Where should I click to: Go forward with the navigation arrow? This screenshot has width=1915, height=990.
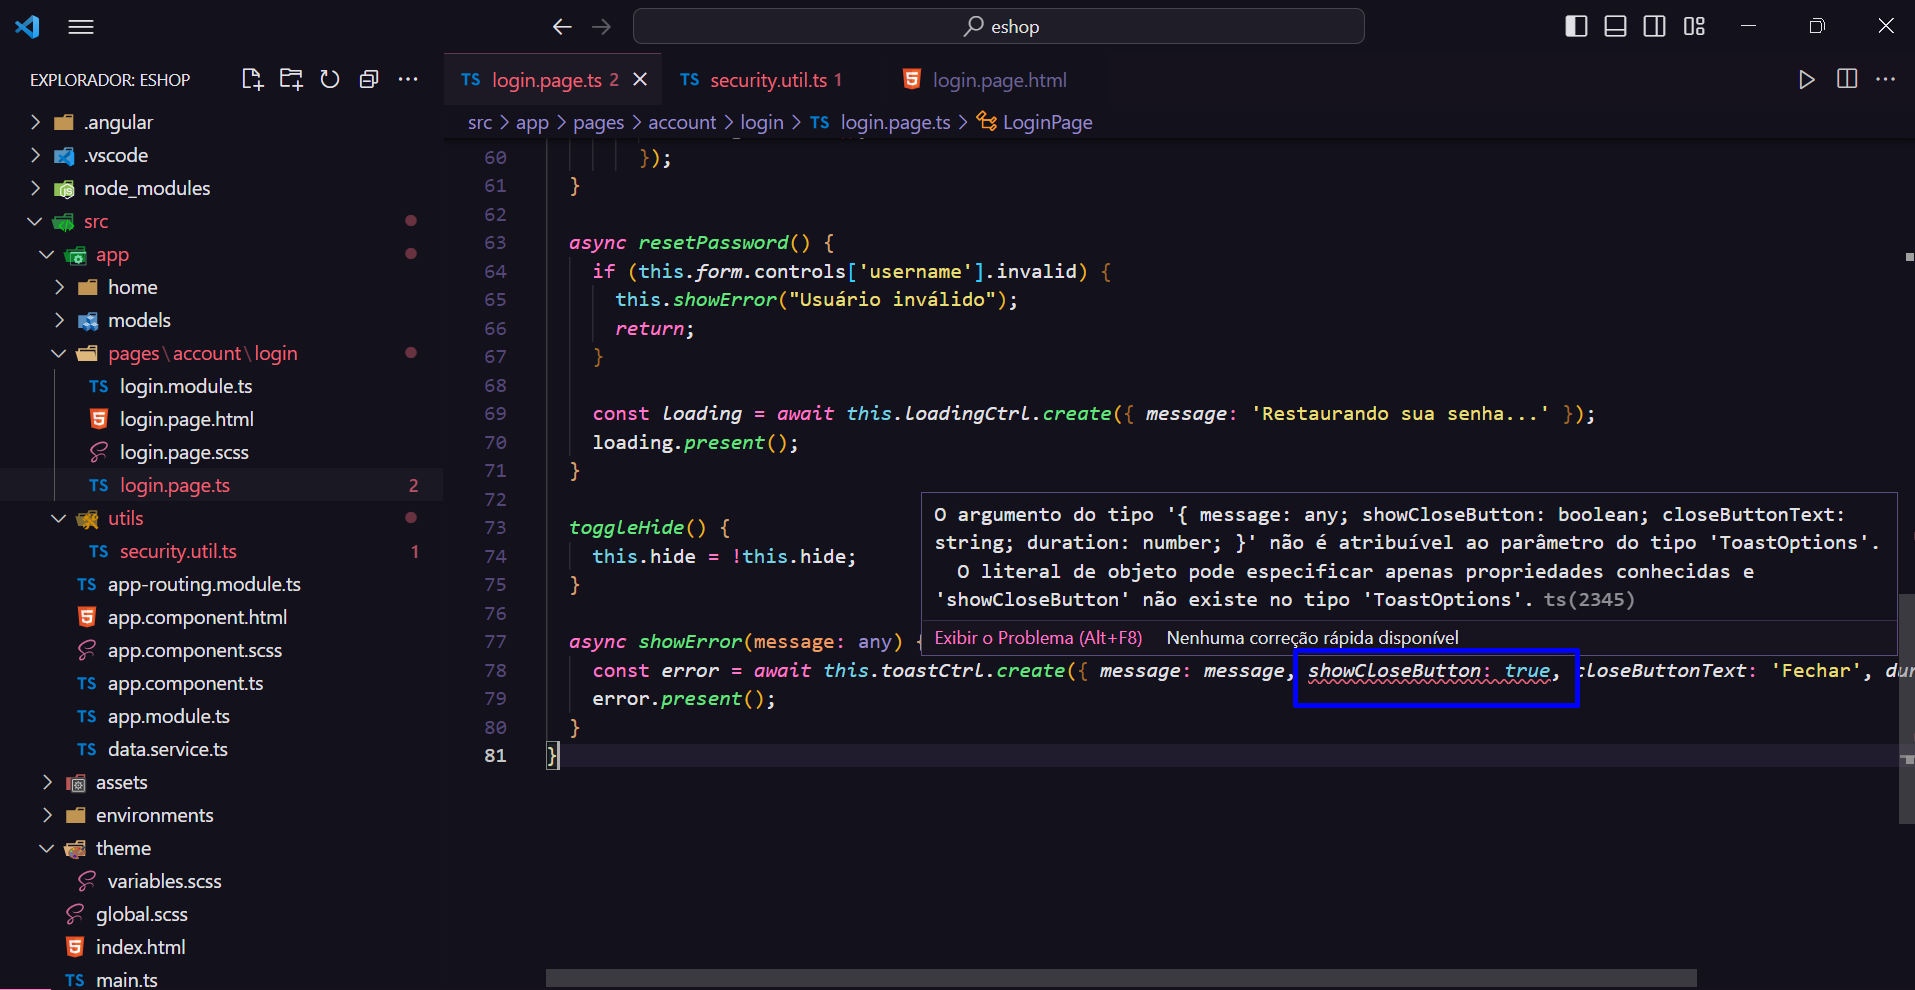tap(601, 27)
